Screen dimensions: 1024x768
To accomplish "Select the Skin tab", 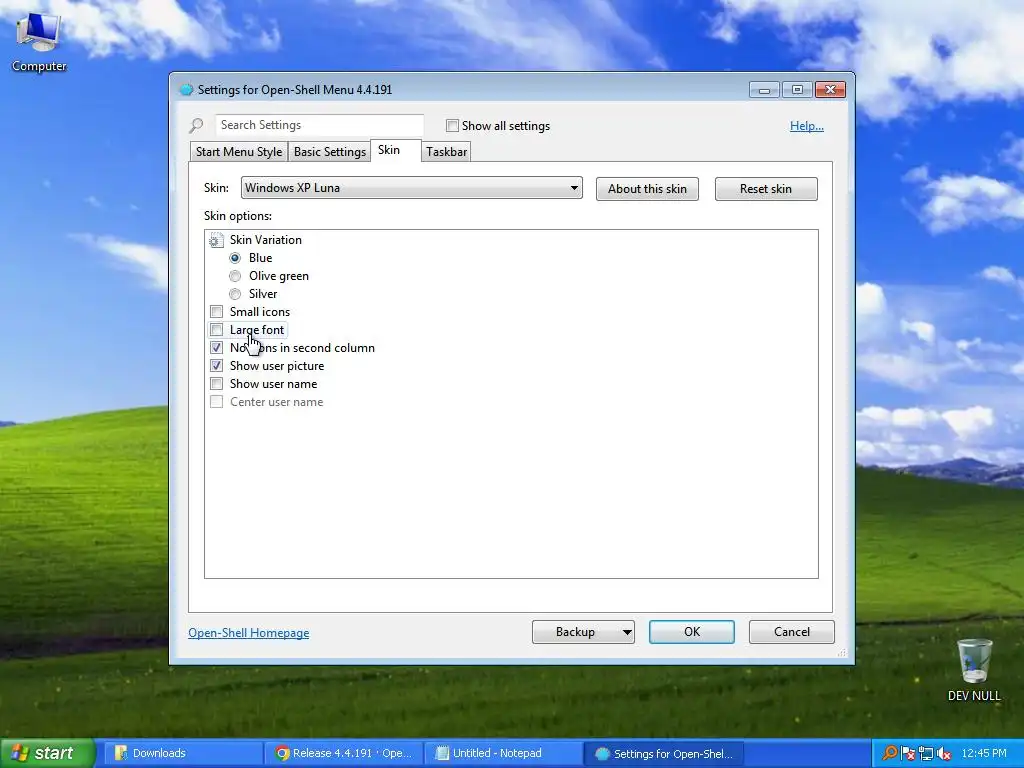I will pyautogui.click(x=395, y=150).
